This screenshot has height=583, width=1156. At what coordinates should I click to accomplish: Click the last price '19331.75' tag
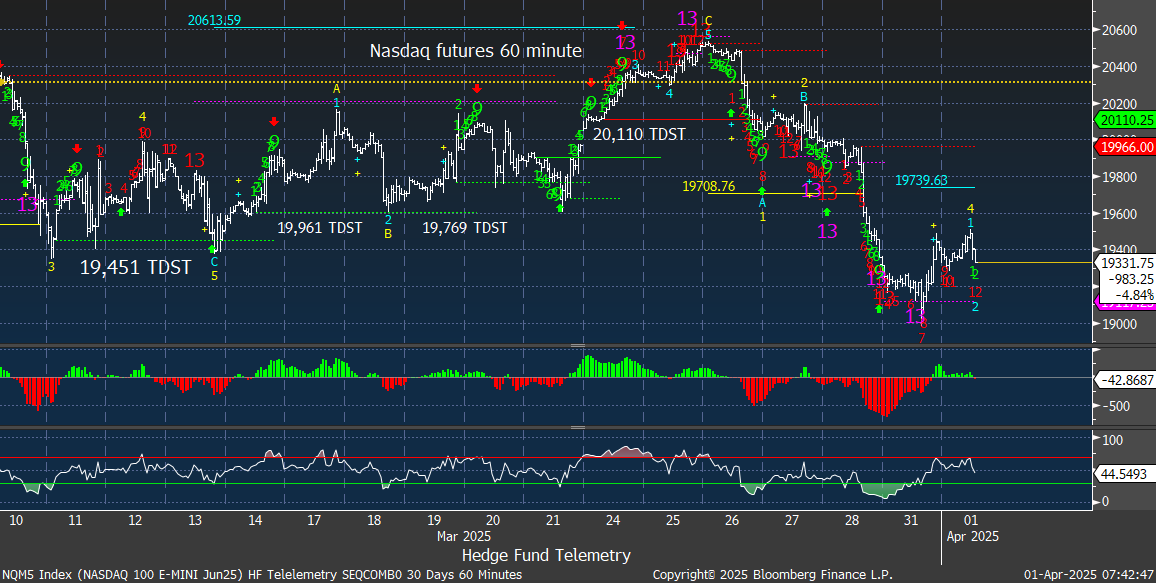[1125, 263]
